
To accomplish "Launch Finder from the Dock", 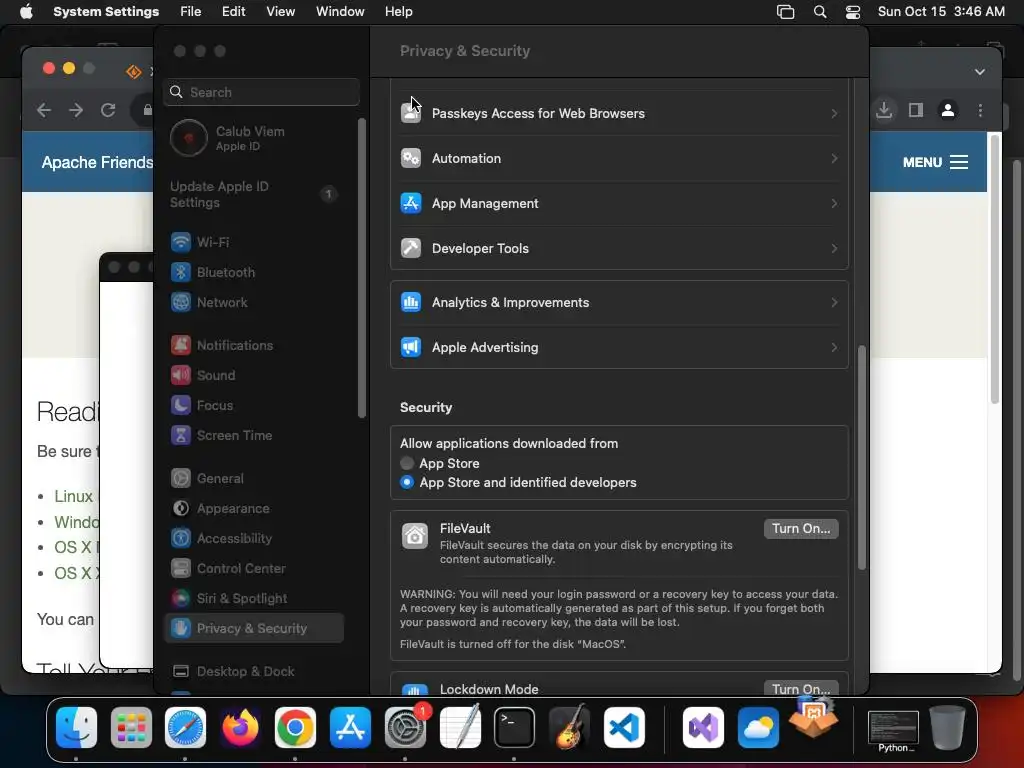I will click(76, 727).
